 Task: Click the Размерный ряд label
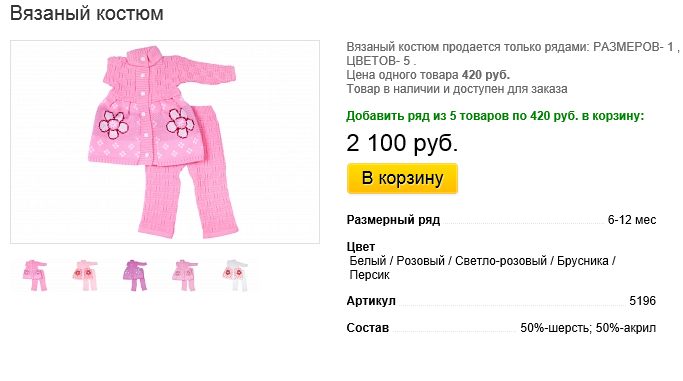point(393,220)
